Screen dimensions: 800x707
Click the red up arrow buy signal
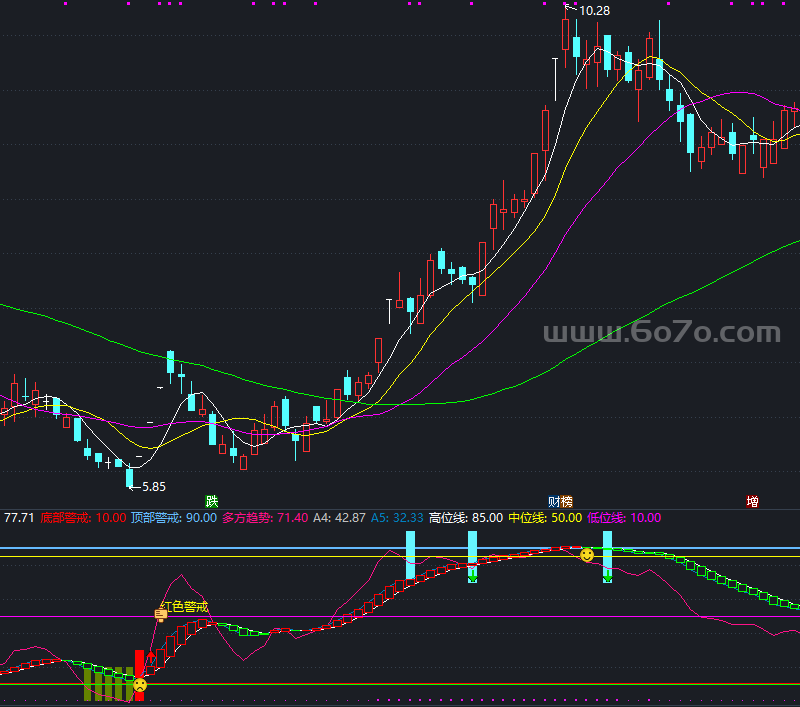coord(151,658)
